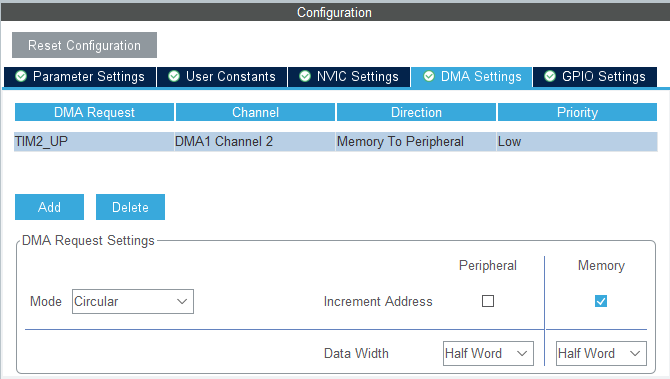Open the User Constants tab
Viewport: 670px width, 379px height.
point(222,77)
